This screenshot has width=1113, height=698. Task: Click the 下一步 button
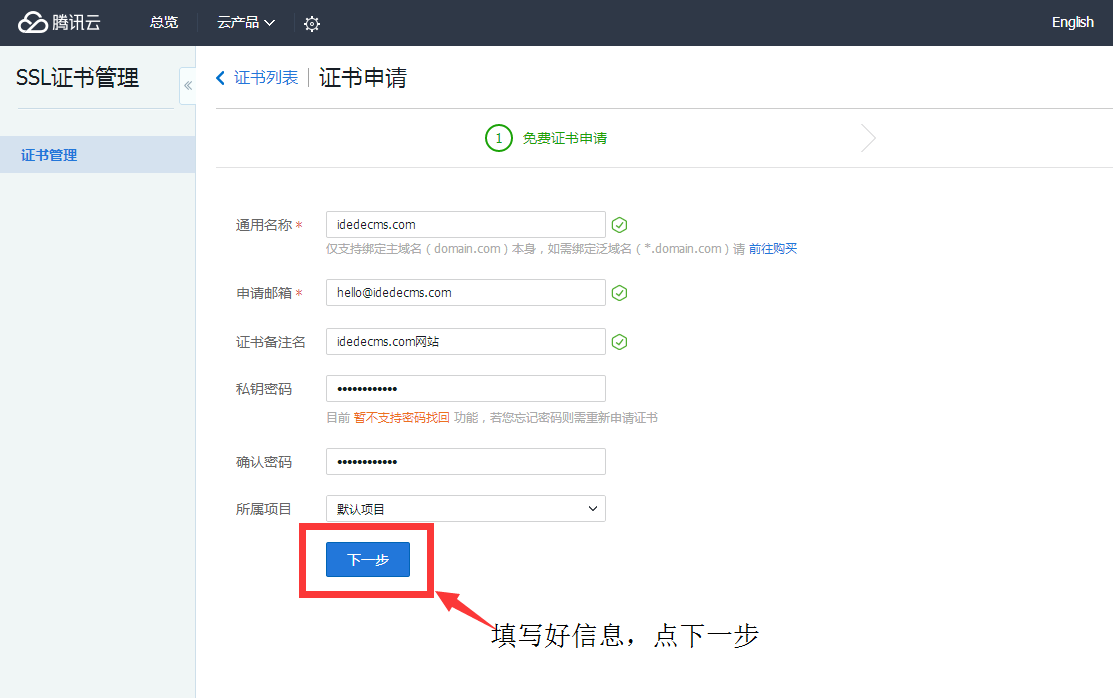(x=368, y=560)
